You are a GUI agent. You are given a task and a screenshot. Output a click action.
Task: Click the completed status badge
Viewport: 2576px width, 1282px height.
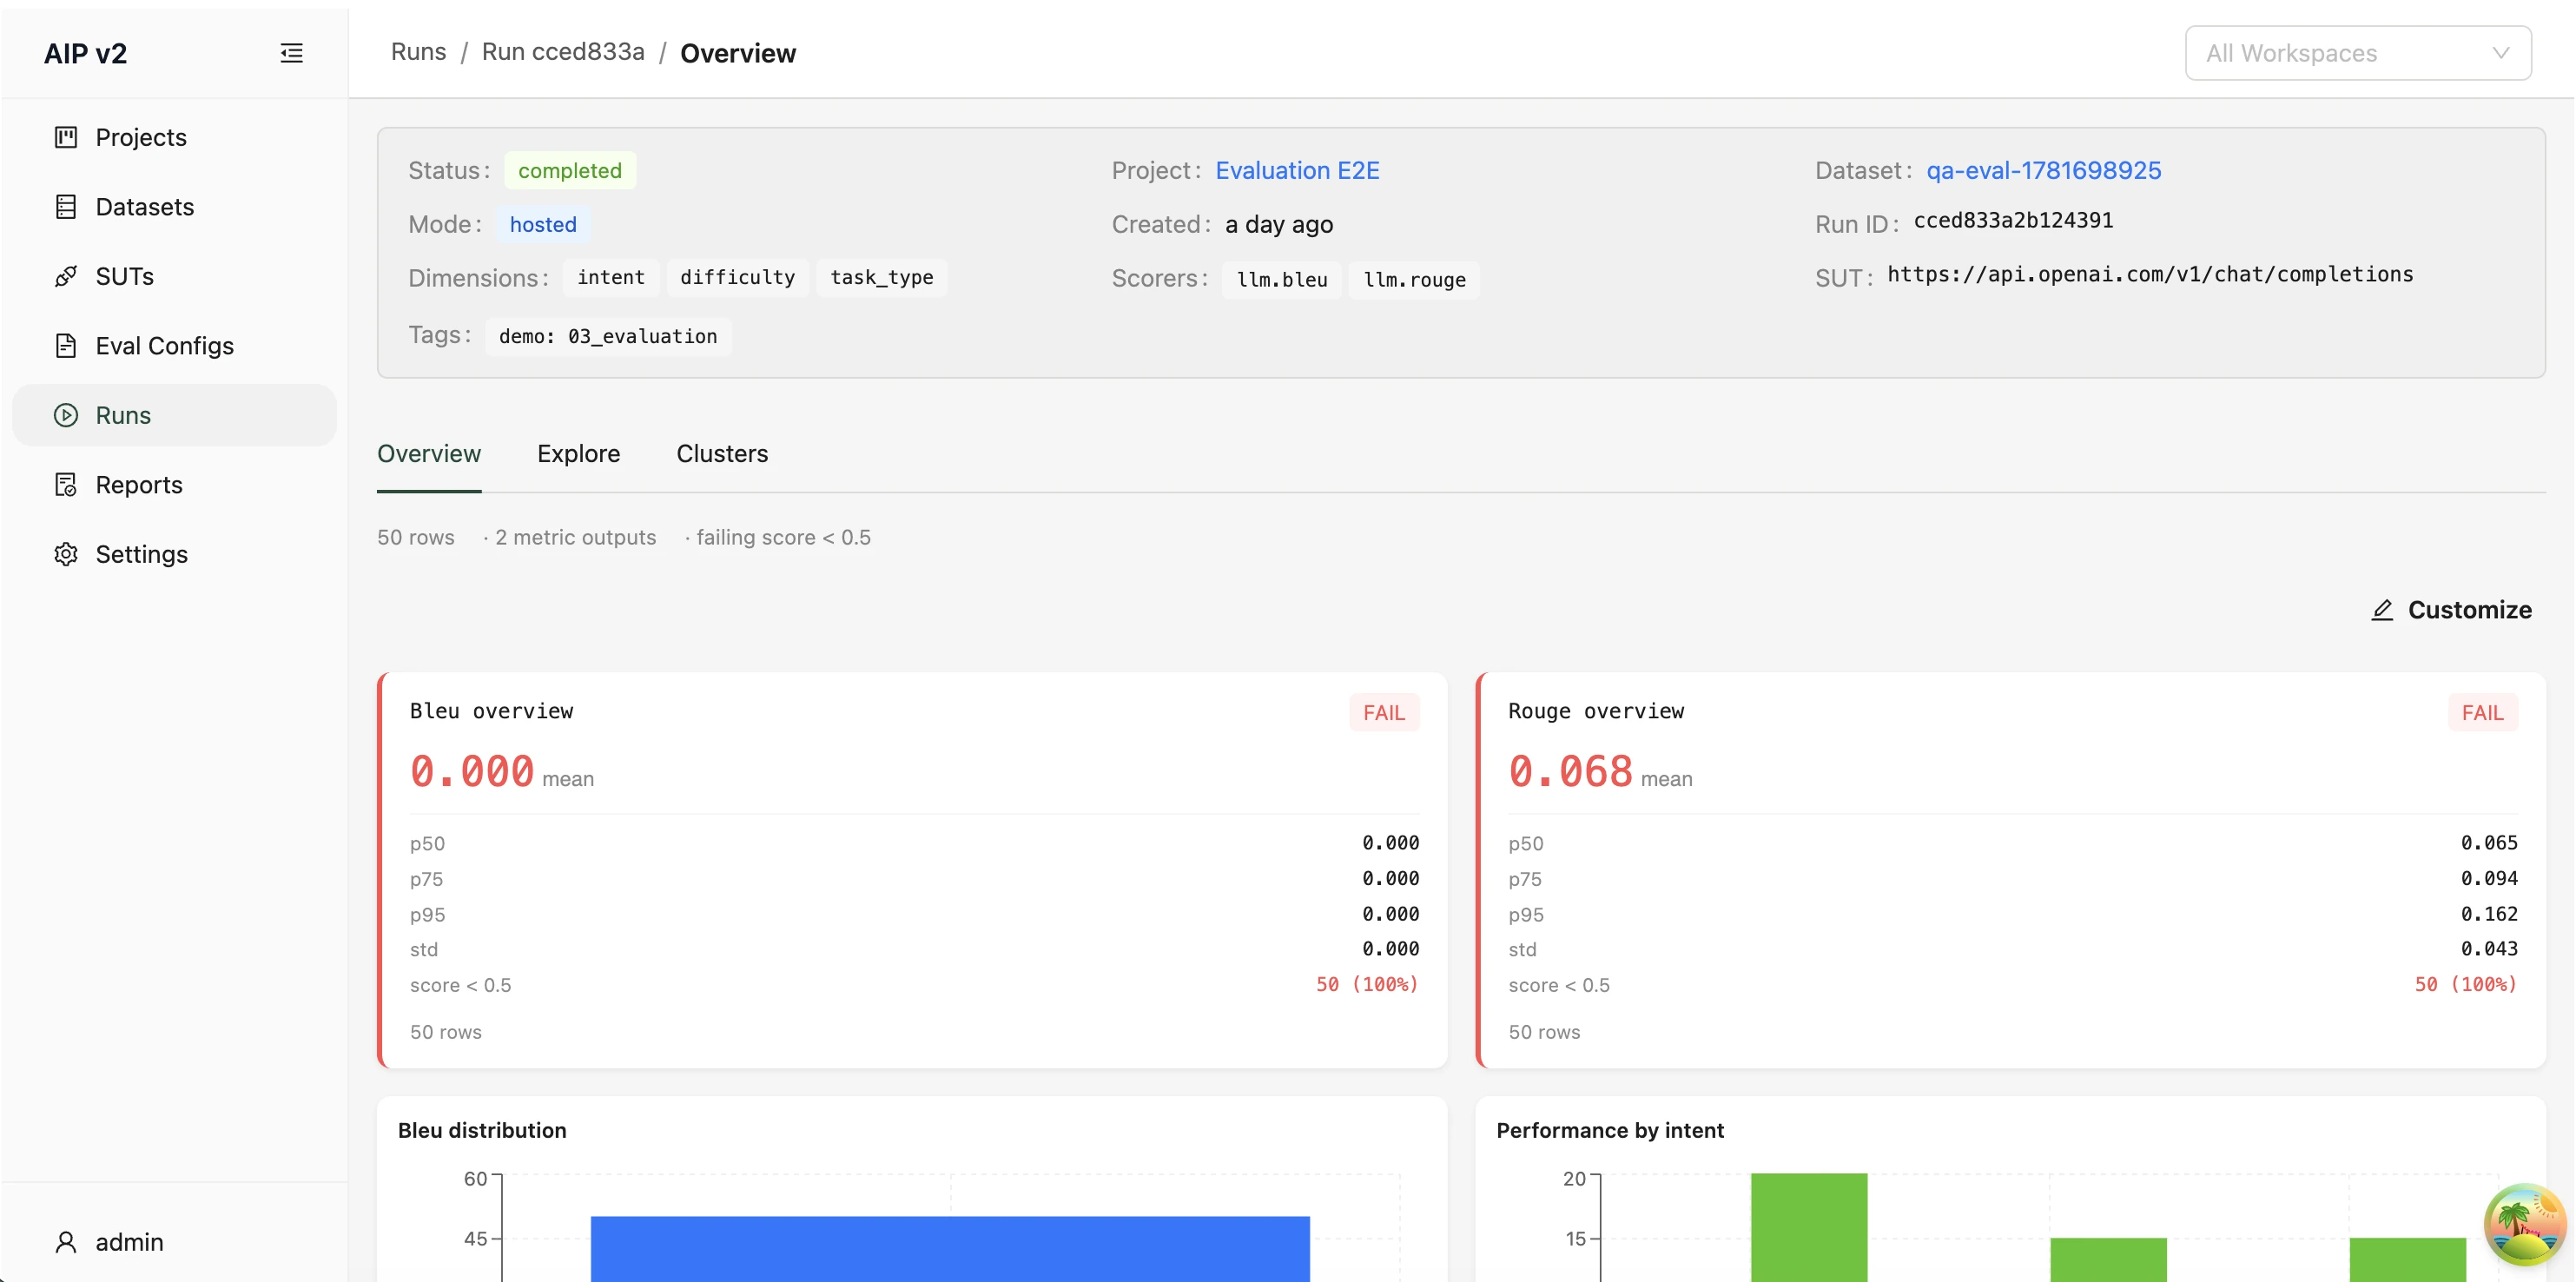click(570, 171)
